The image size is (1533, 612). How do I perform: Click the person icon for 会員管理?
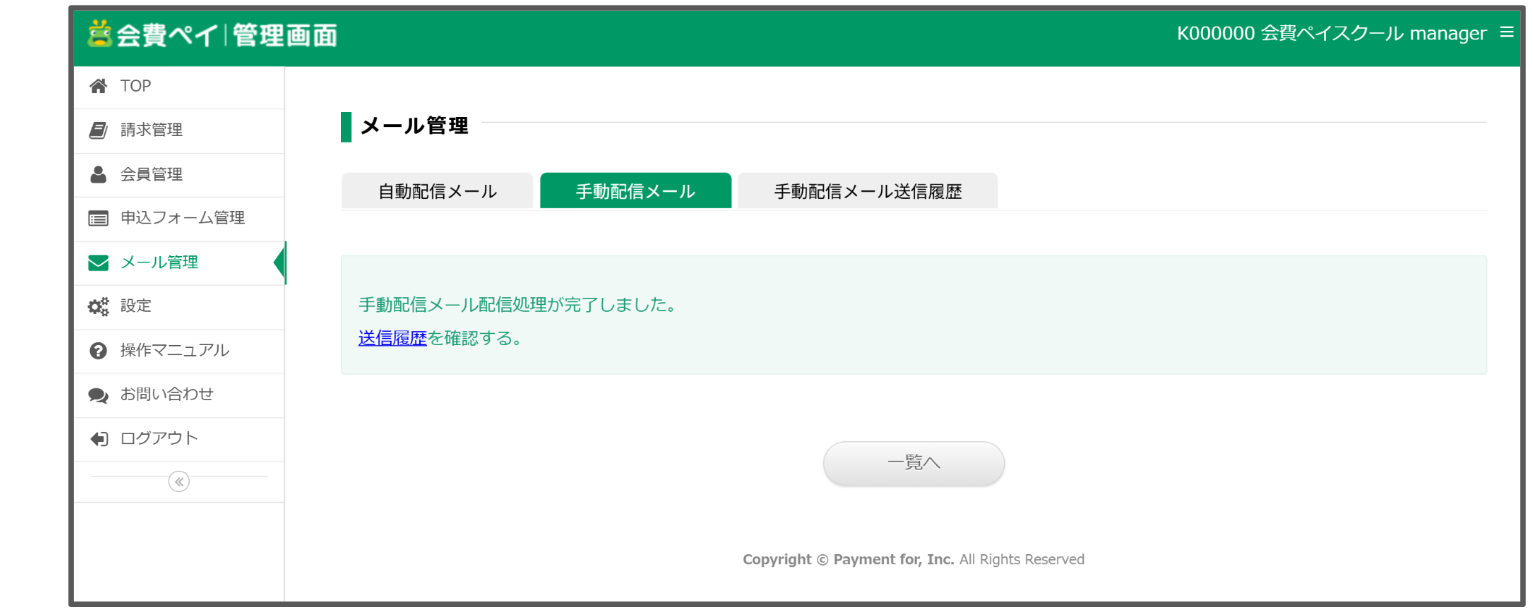point(98,174)
